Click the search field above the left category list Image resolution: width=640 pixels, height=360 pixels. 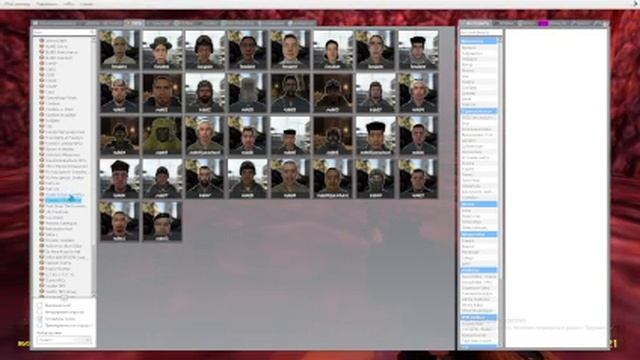pos(64,32)
